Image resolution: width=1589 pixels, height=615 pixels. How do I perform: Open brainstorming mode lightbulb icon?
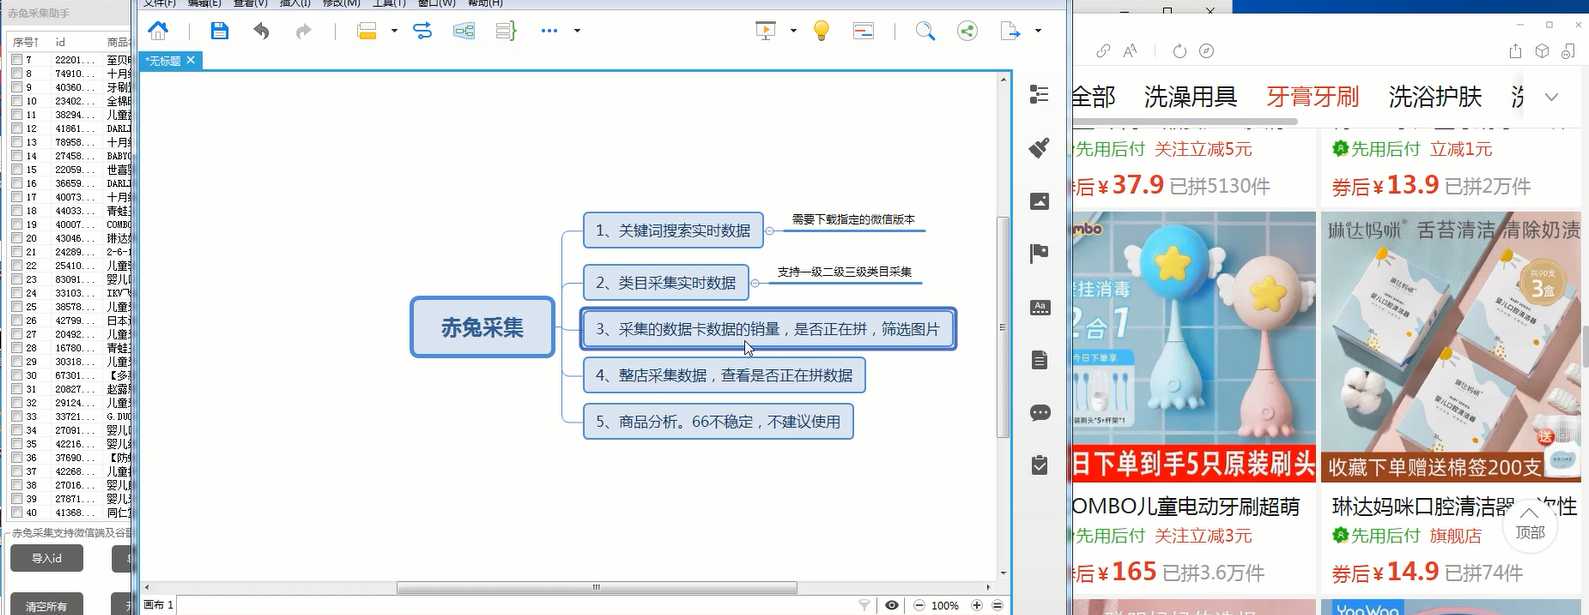tap(821, 31)
